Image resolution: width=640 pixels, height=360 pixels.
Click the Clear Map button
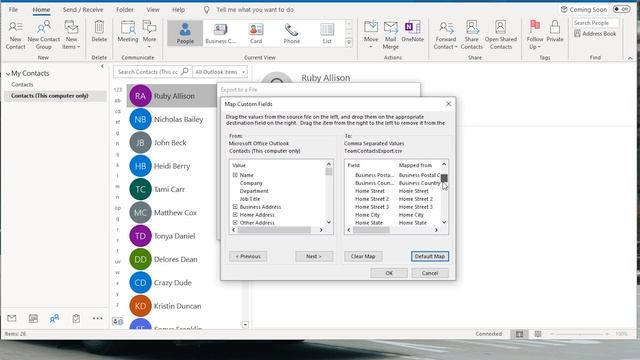tap(363, 256)
